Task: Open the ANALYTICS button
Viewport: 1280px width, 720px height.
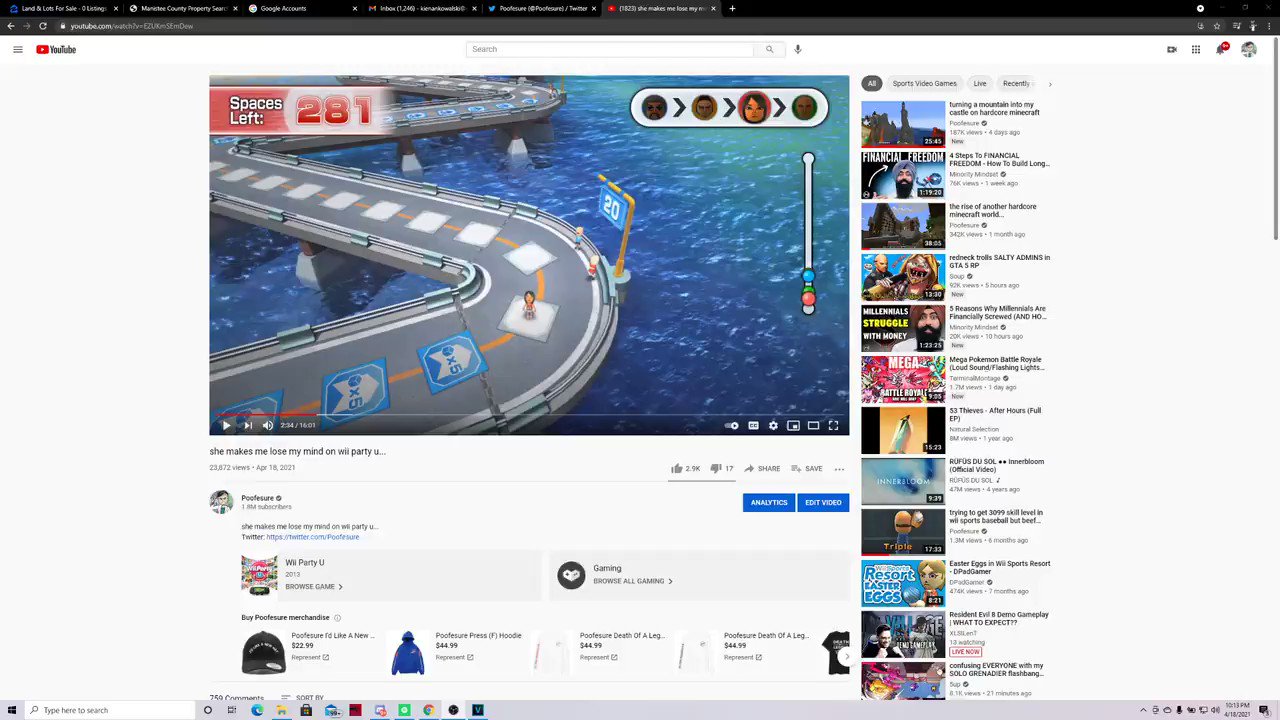Action: (769, 502)
